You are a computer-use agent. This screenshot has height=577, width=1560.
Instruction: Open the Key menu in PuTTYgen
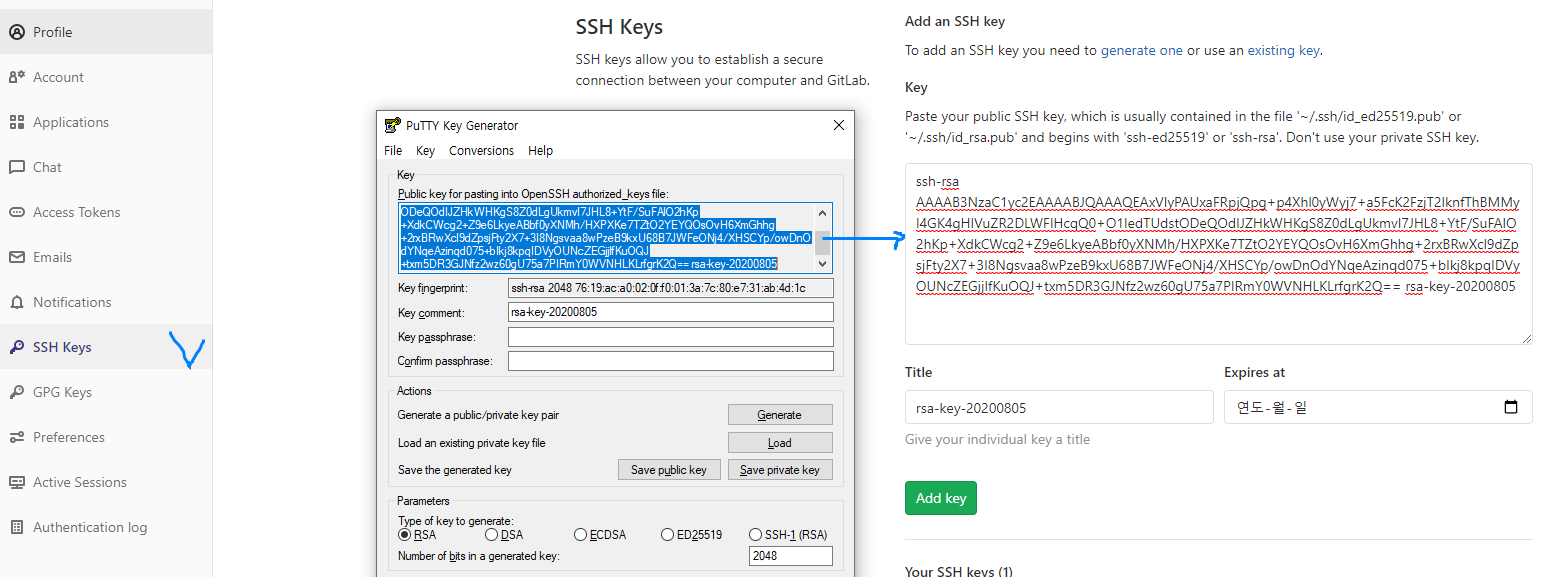[x=425, y=150]
